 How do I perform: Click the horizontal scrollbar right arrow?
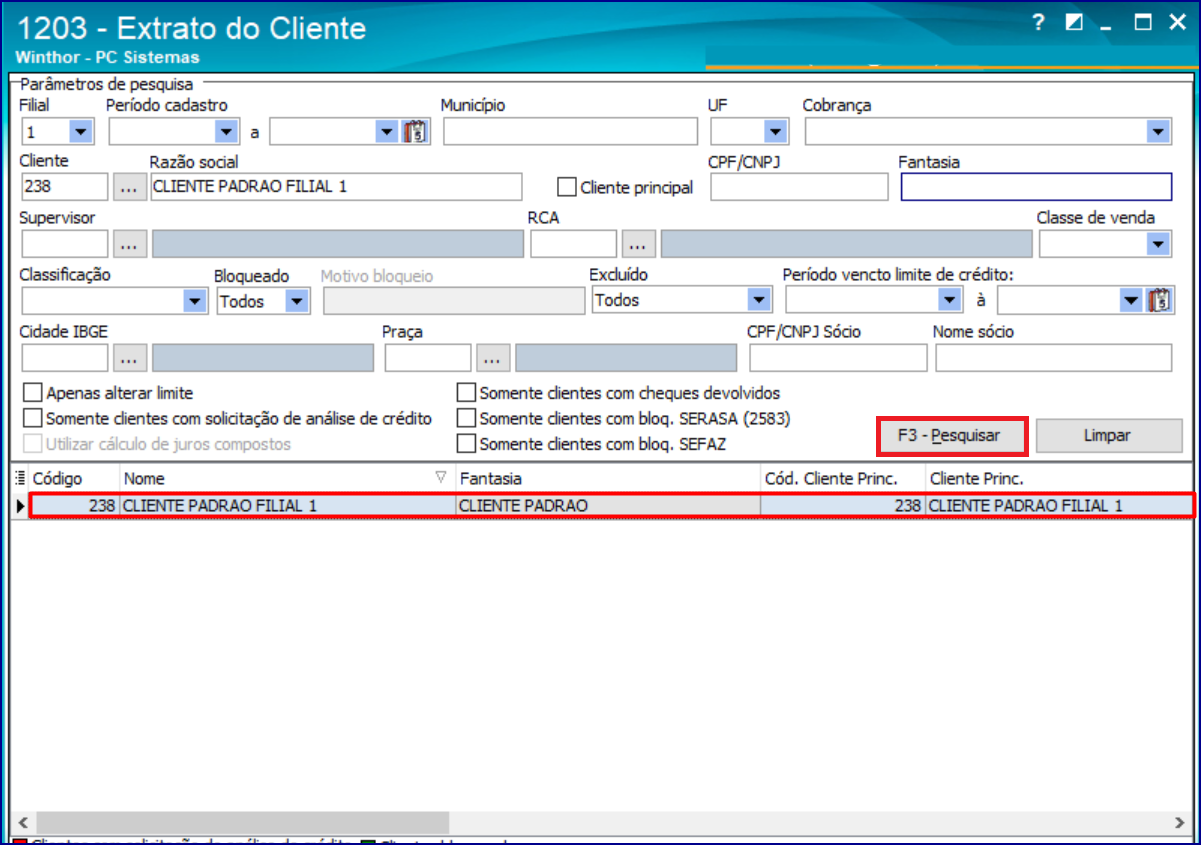coord(1177,822)
